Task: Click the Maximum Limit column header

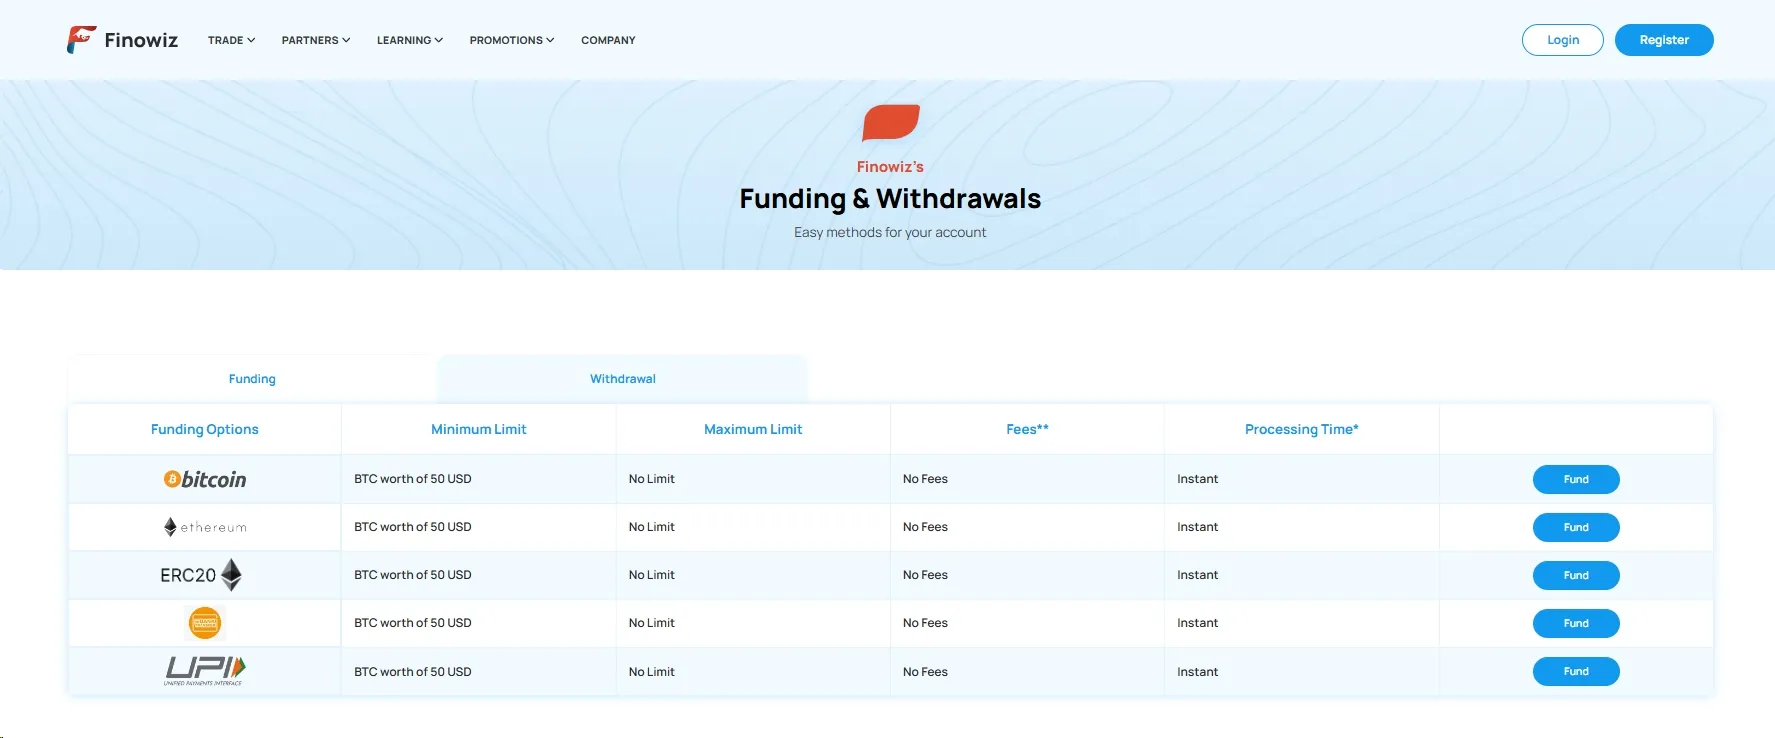Action: [x=753, y=429]
